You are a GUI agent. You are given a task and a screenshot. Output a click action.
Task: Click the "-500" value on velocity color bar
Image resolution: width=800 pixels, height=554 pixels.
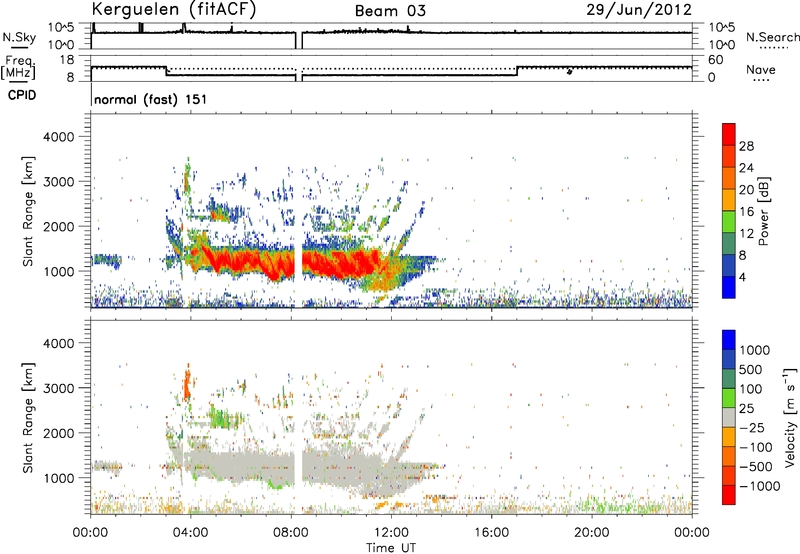click(x=756, y=467)
